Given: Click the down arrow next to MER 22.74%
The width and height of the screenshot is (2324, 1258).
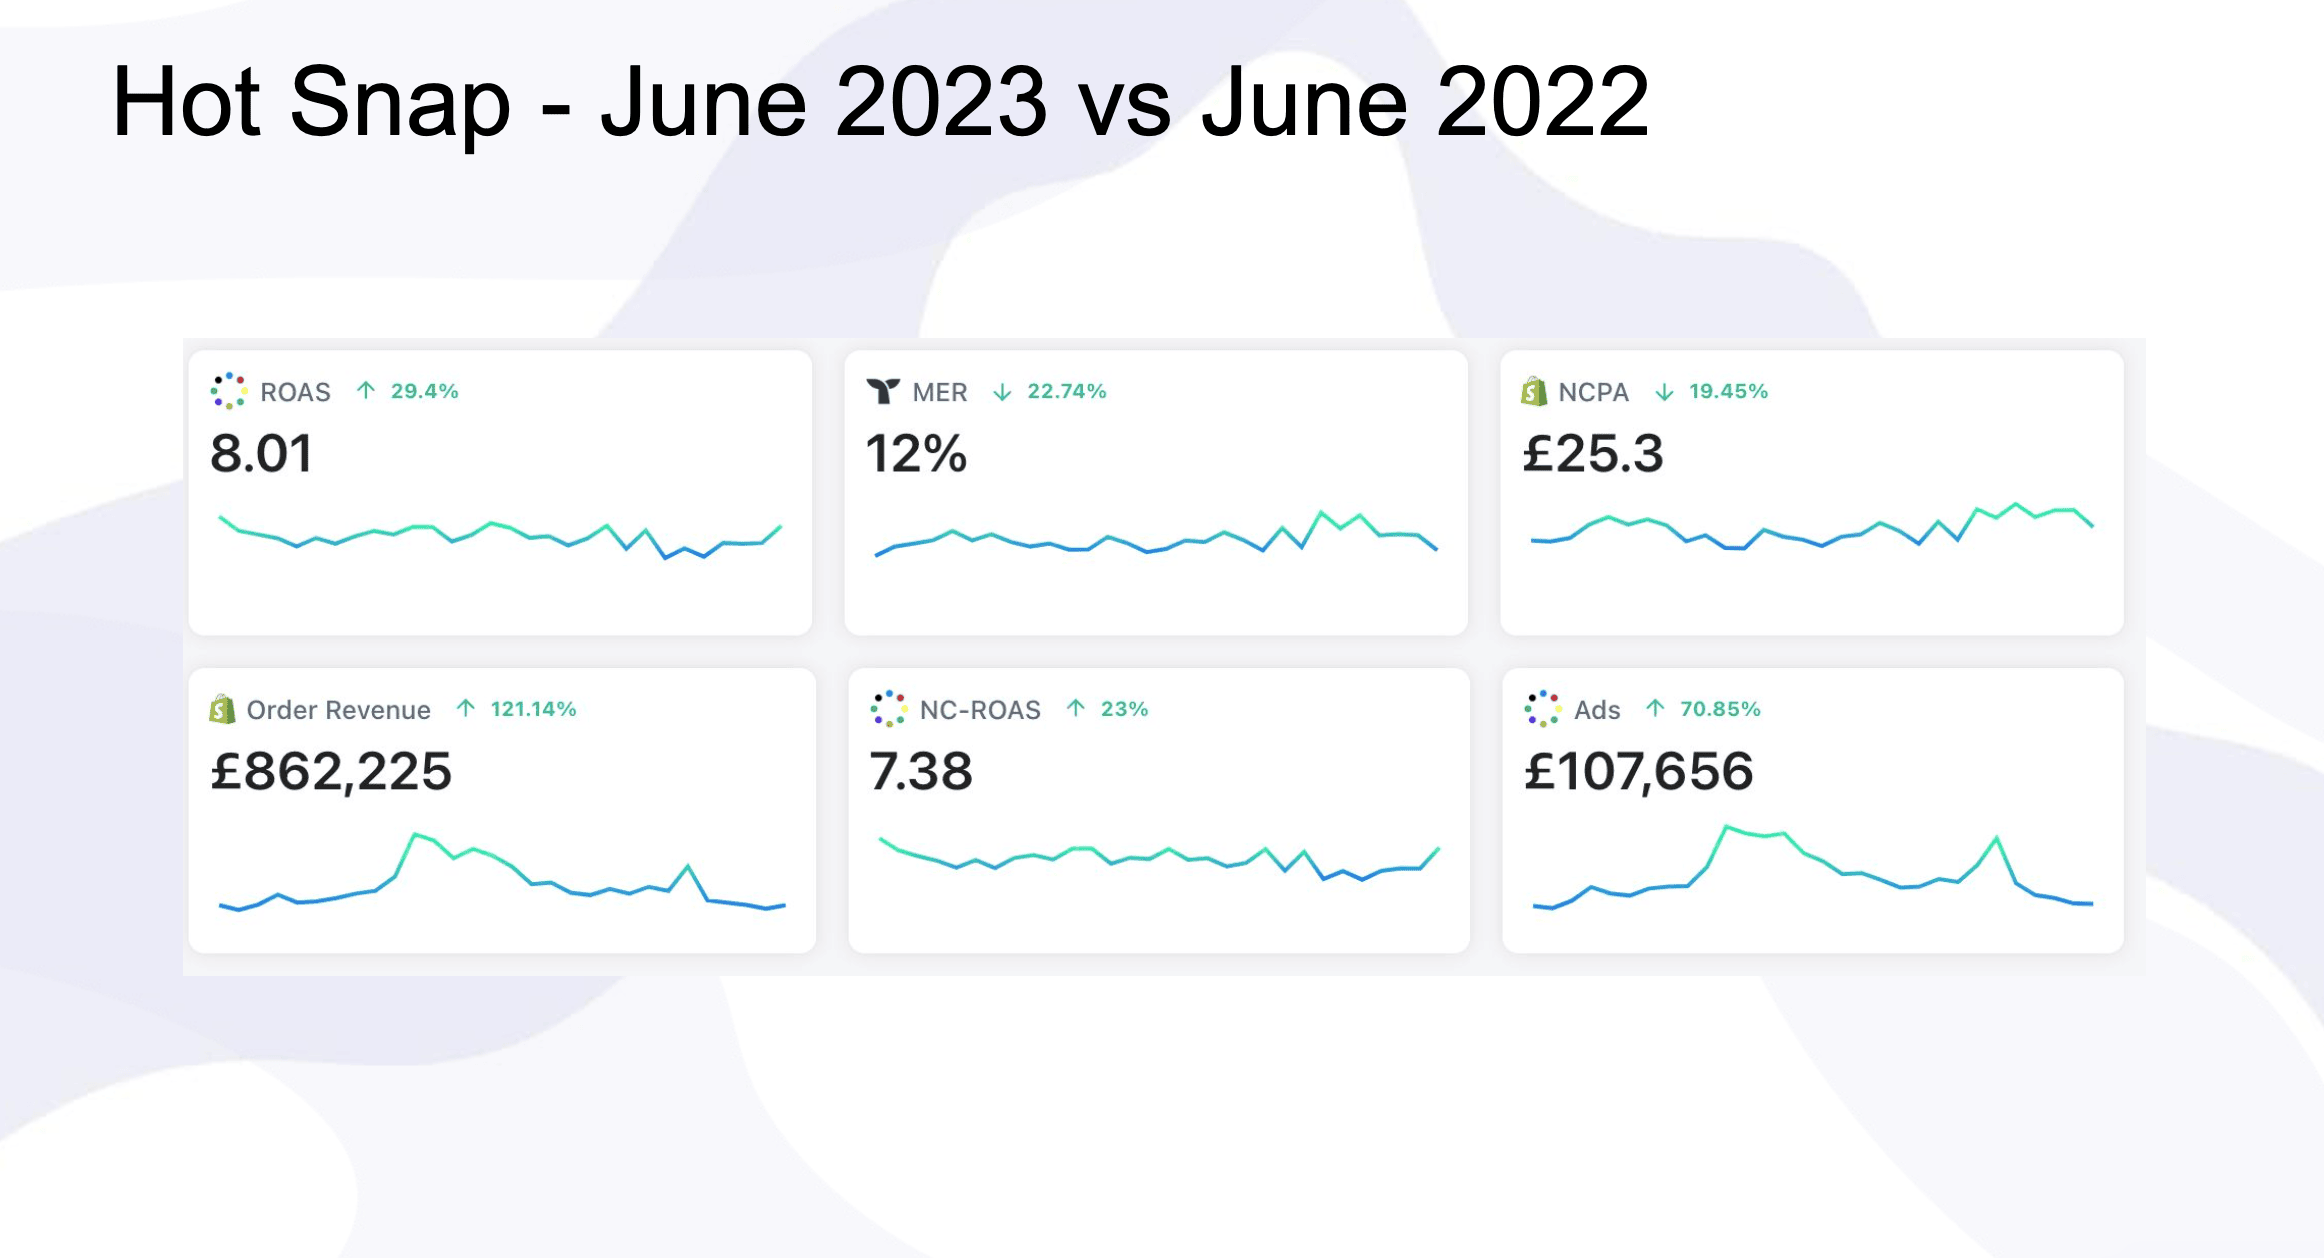Looking at the screenshot, I should pyautogui.click(x=1002, y=392).
